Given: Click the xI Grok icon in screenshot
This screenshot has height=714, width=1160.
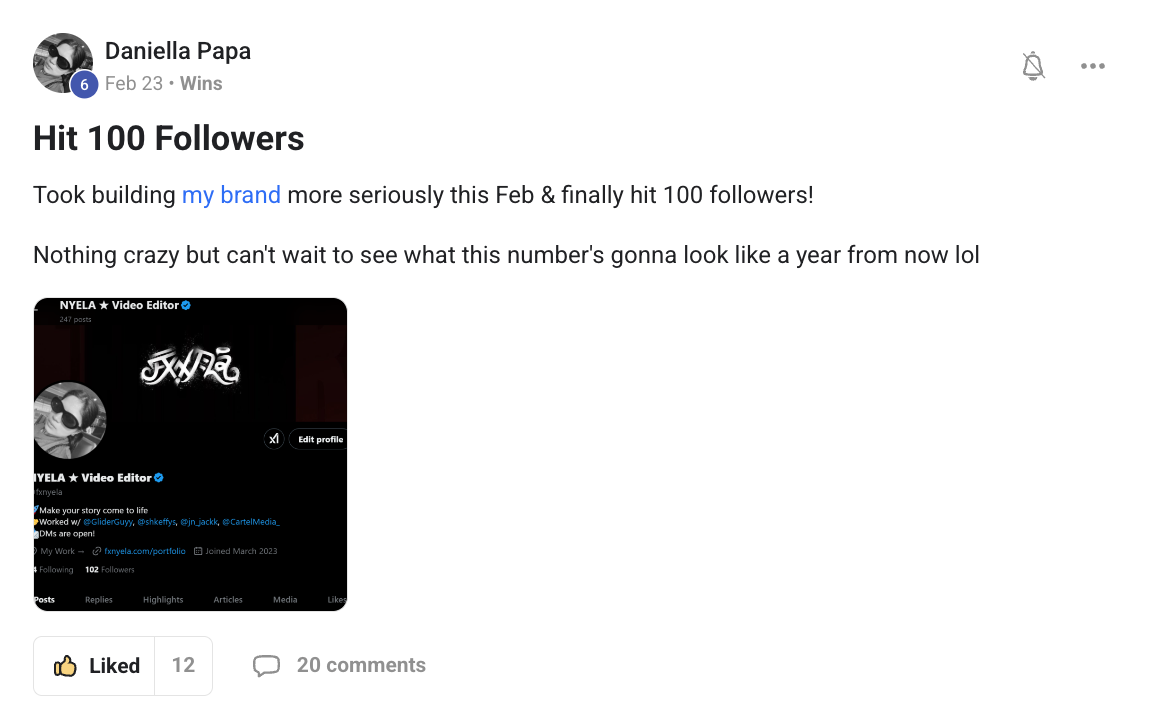Looking at the screenshot, I should click(x=274, y=439).
